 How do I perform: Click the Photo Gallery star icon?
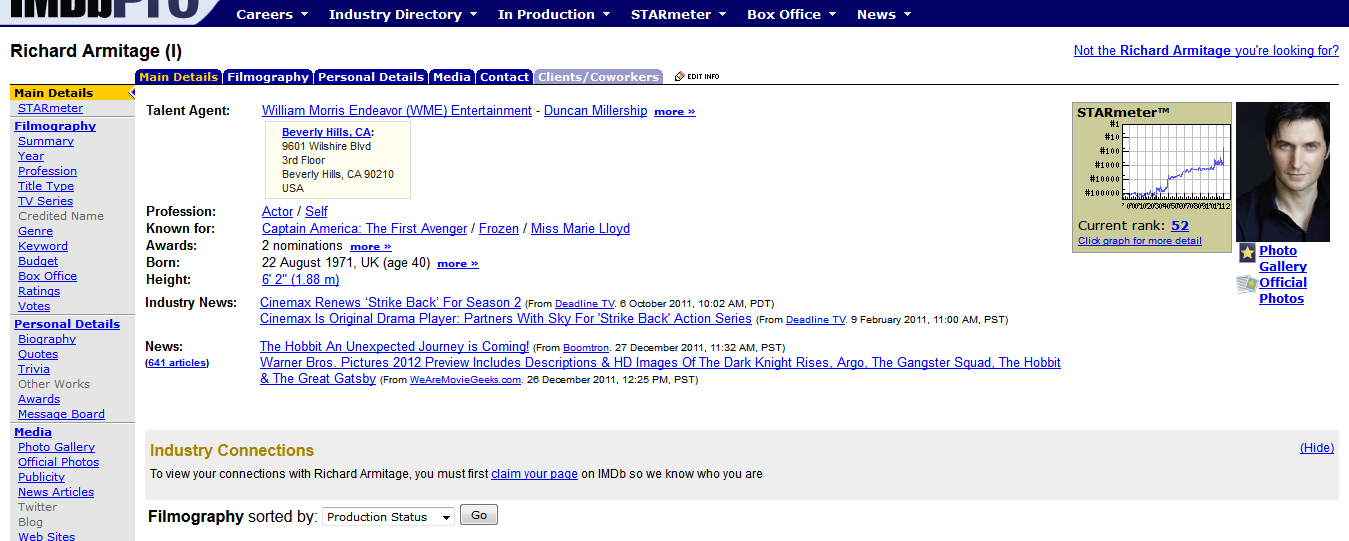pyautogui.click(x=1247, y=253)
